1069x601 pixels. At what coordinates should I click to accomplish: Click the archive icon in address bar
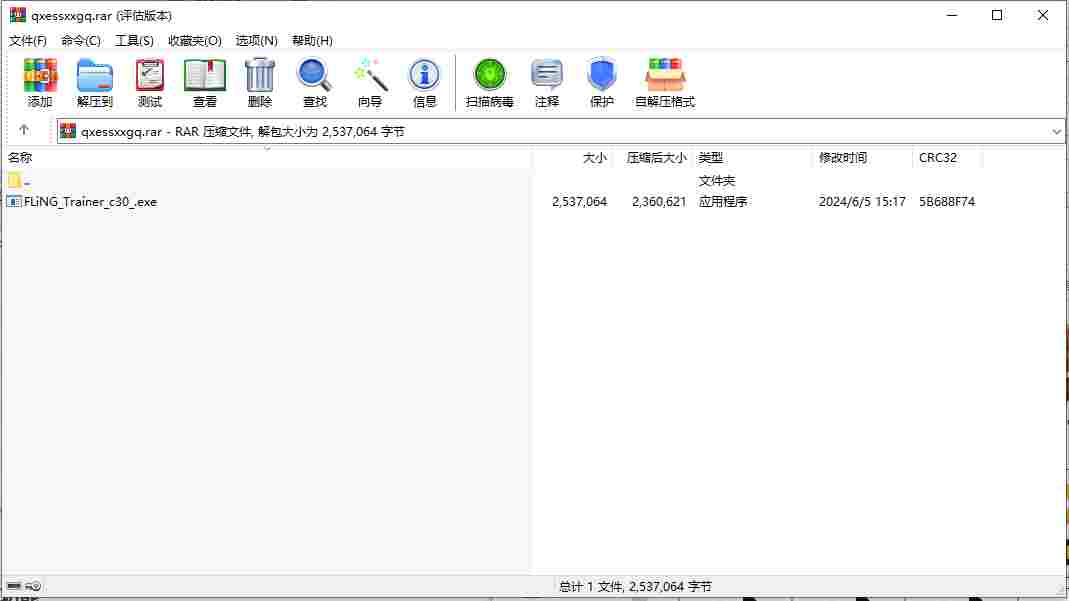(x=67, y=131)
